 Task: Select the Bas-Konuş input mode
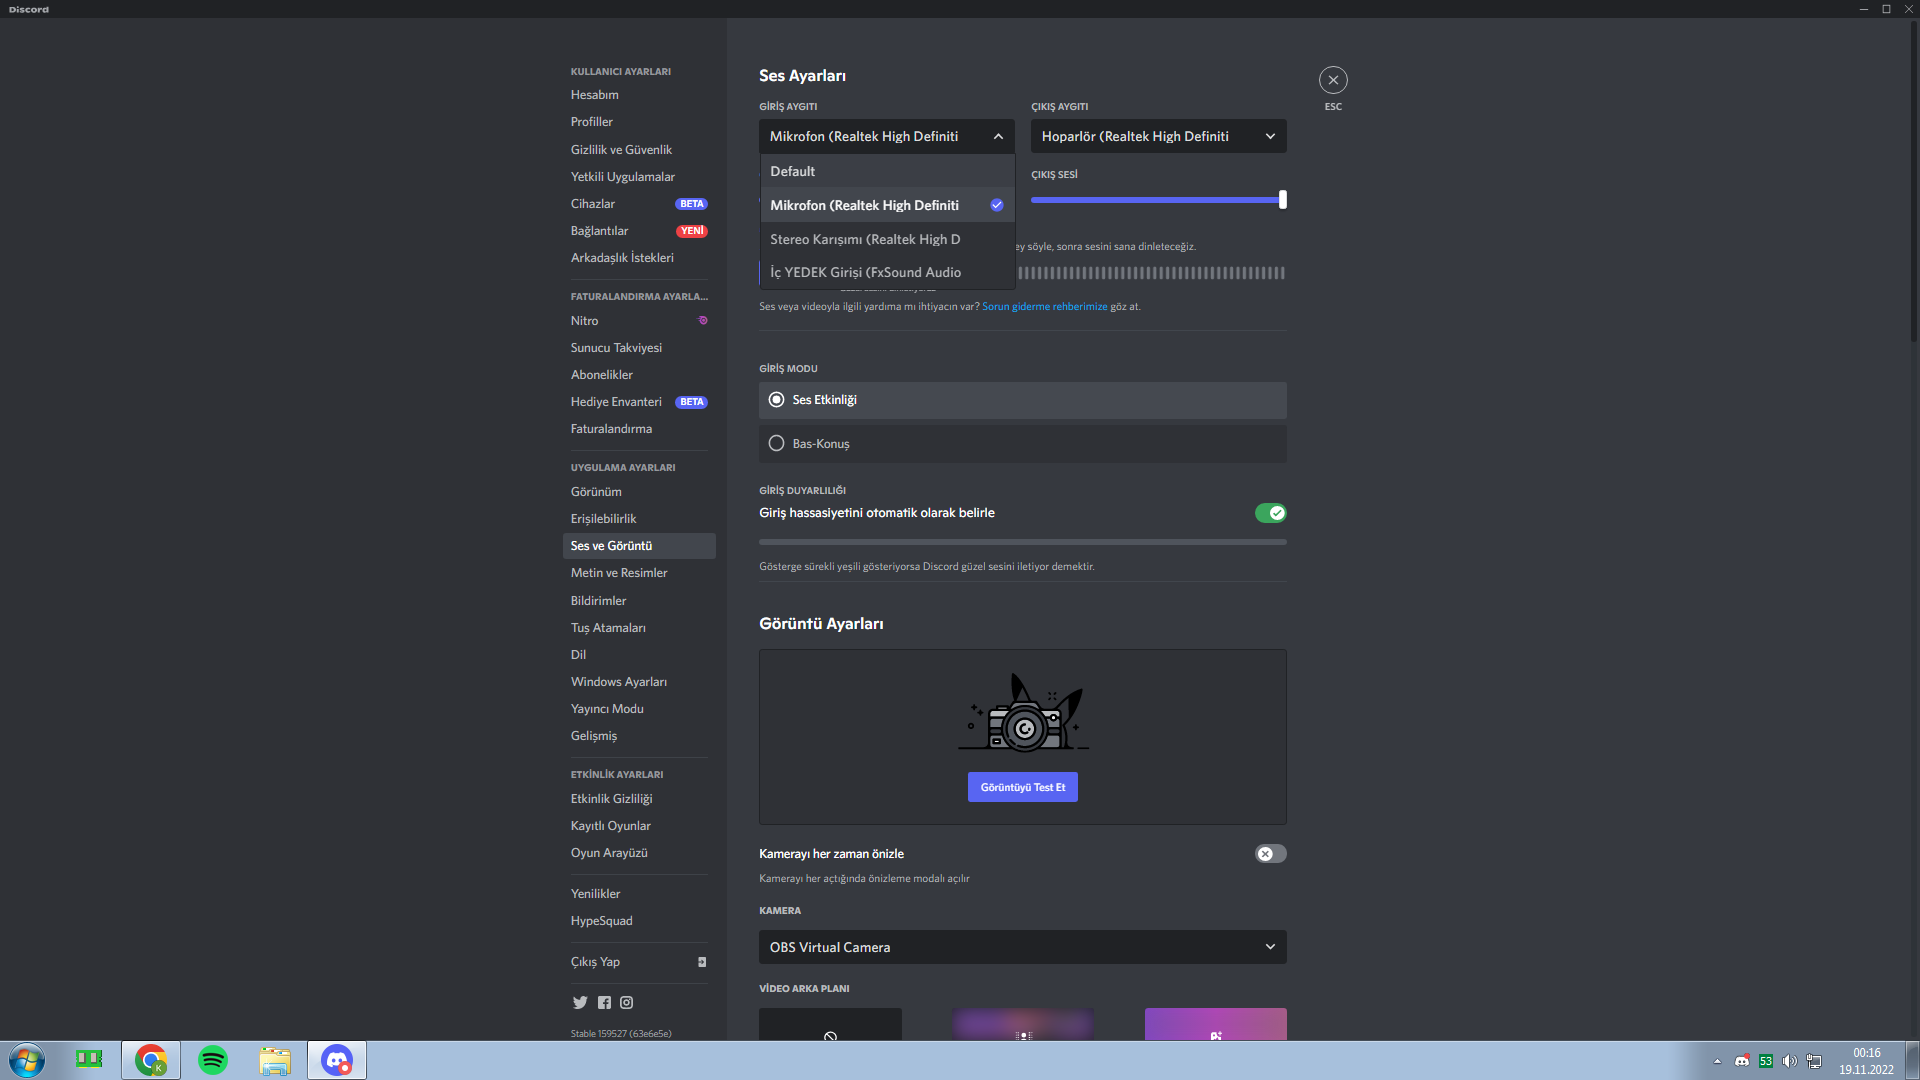[x=777, y=443]
